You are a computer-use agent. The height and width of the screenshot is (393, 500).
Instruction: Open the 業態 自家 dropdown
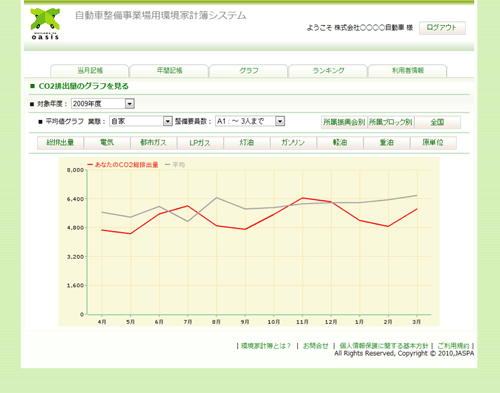pyautogui.click(x=141, y=121)
